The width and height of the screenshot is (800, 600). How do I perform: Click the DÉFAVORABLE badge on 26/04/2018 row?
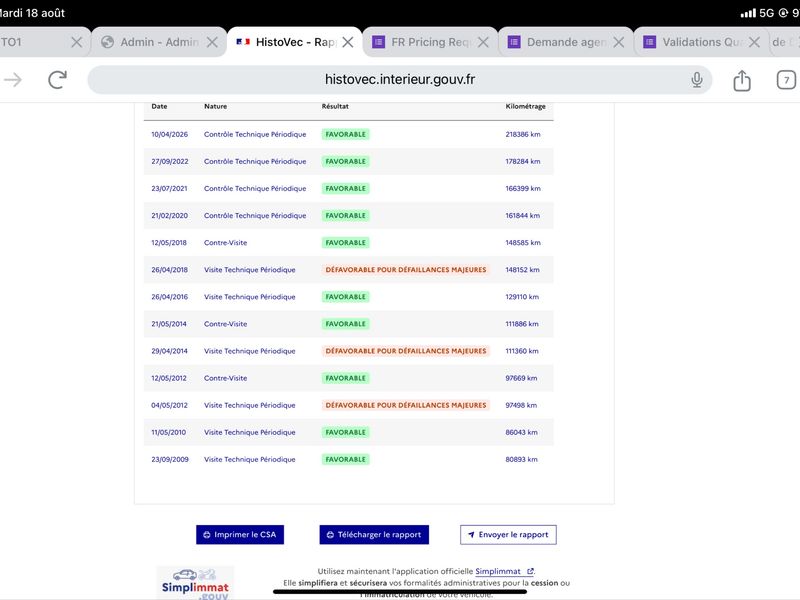click(x=406, y=269)
